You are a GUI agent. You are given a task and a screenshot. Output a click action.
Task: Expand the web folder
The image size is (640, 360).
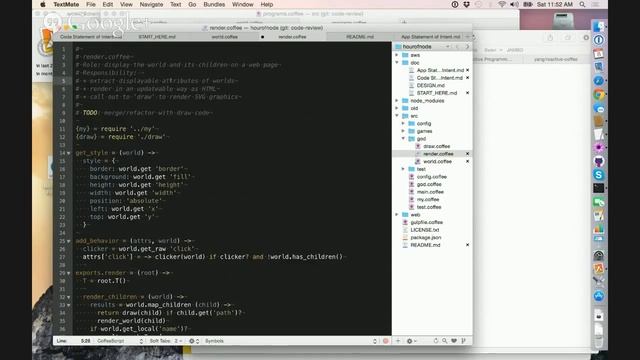click(397, 215)
